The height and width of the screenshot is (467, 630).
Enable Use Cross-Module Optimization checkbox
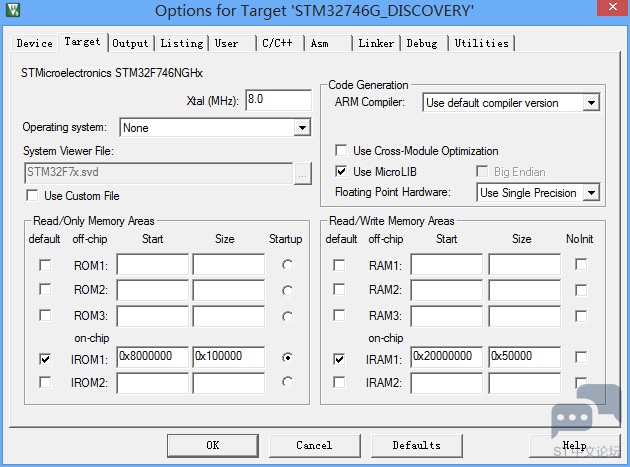342,151
